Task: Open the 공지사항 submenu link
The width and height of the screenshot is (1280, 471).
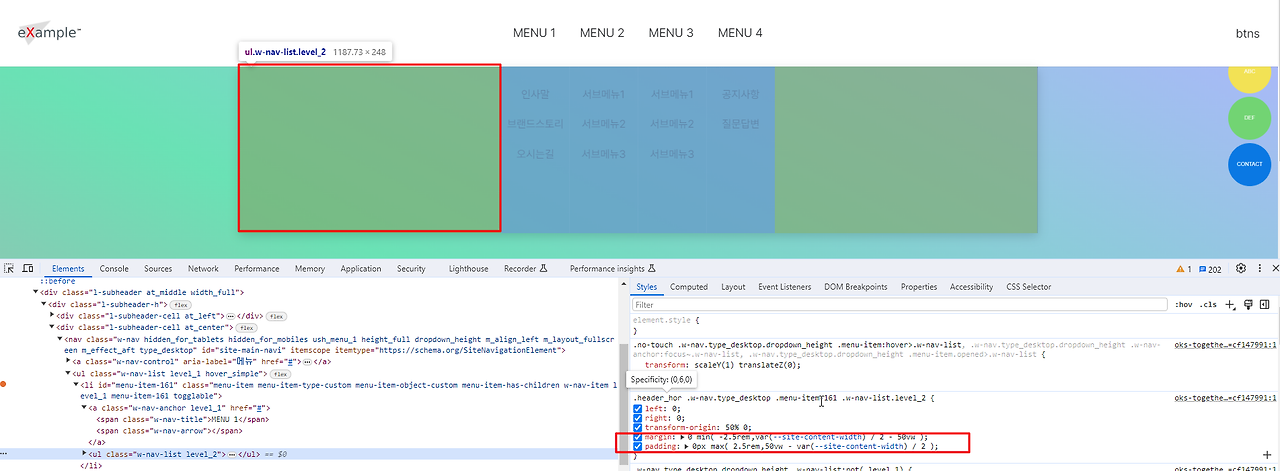Action: click(x=741, y=95)
